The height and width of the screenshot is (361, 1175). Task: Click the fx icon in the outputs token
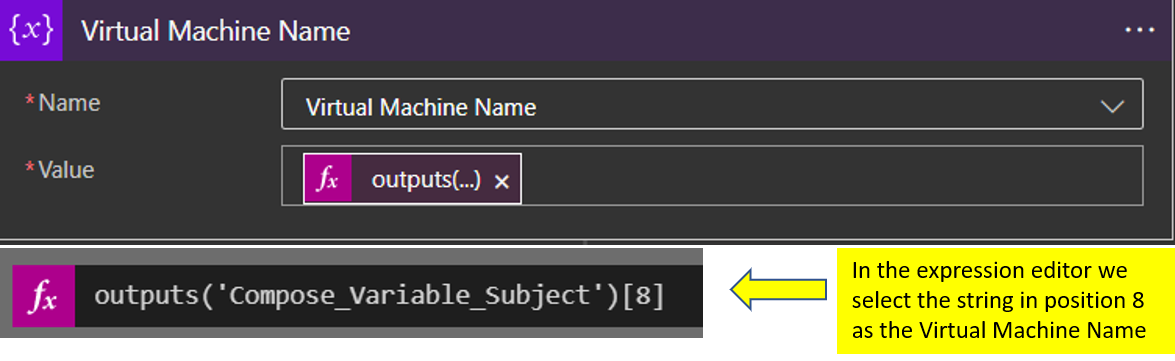click(x=327, y=179)
